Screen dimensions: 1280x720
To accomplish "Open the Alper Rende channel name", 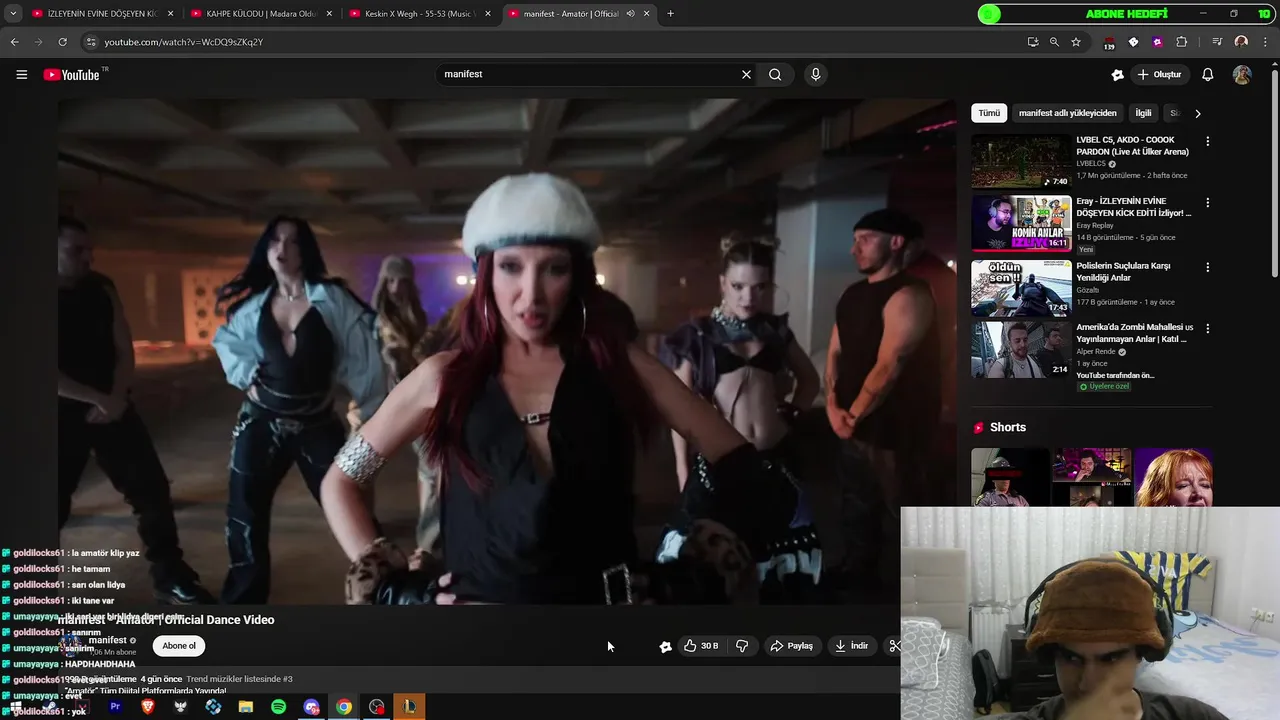I will [1096, 352].
